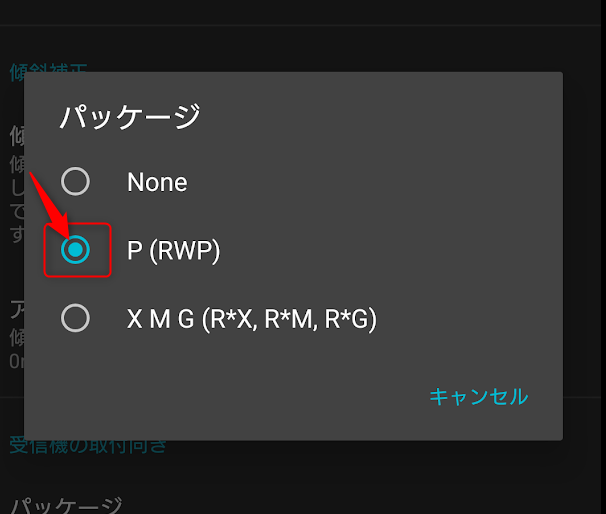
Task: Open the 受信機の取付向き setting behind the dialog
Action: (88, 446)
